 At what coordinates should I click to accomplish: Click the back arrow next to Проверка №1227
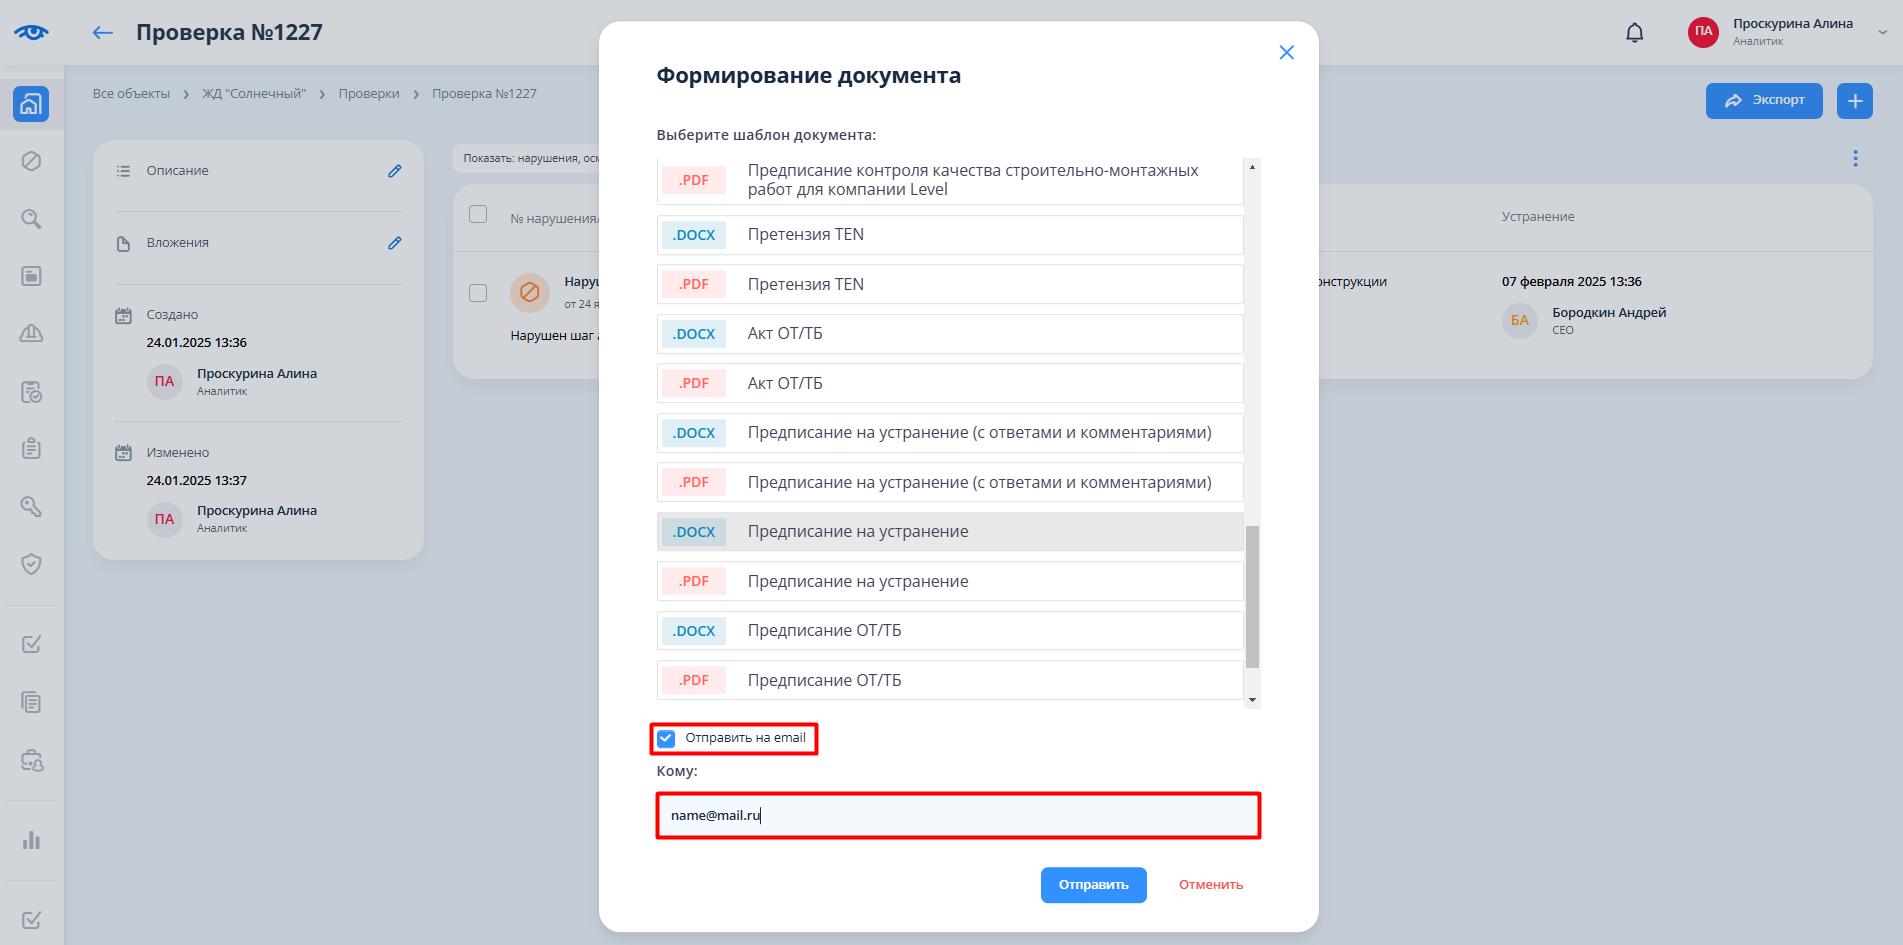[102, 33]
